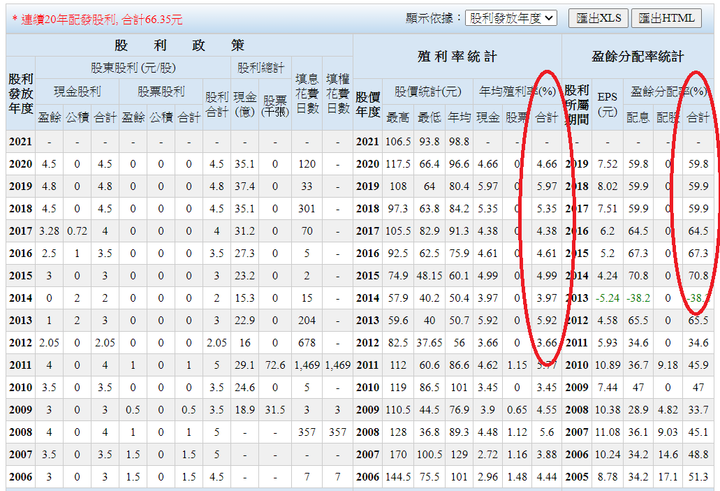Click the 48.15 lowest price cell
Viewport: 720px width, 491px height.
[429, 276]
